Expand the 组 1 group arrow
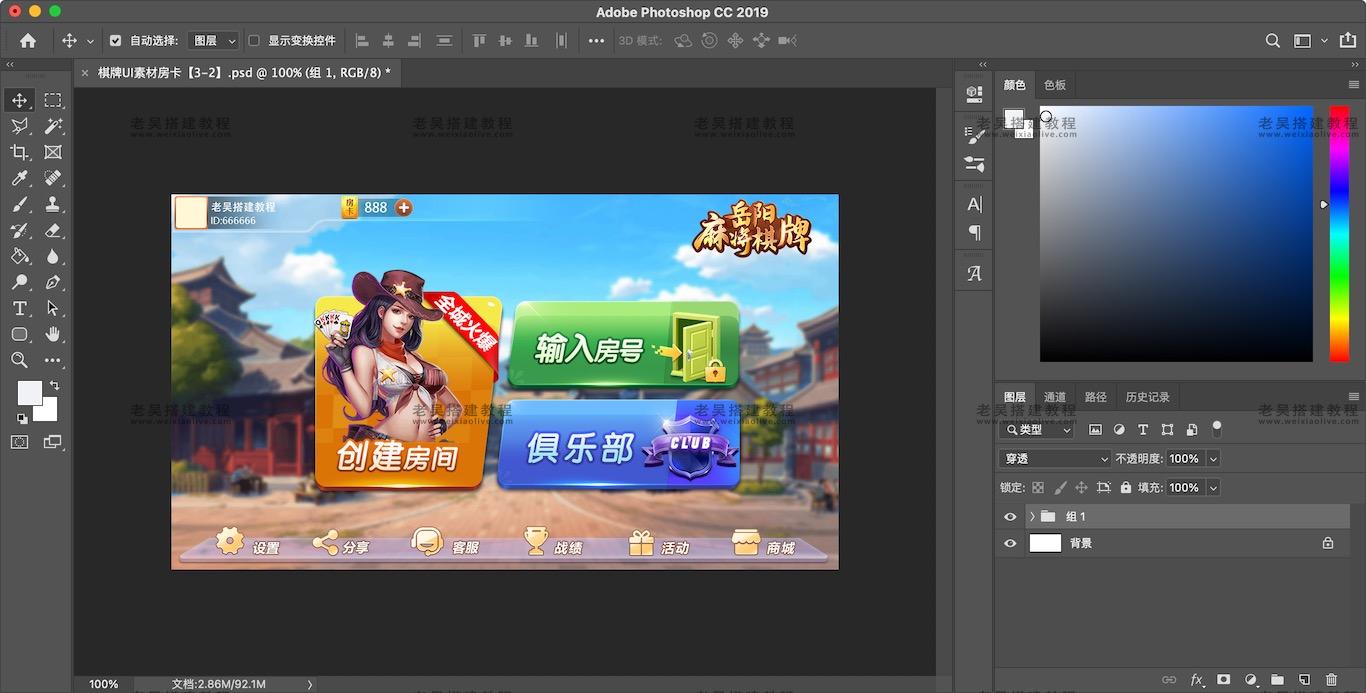The height and width of the screenshot is (693, 1366). (1031, 517)
